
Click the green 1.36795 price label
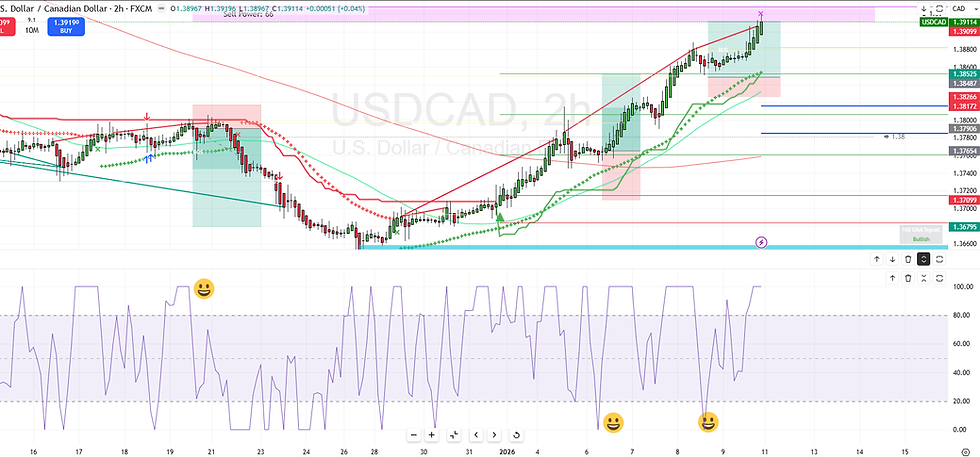(963, 226)
